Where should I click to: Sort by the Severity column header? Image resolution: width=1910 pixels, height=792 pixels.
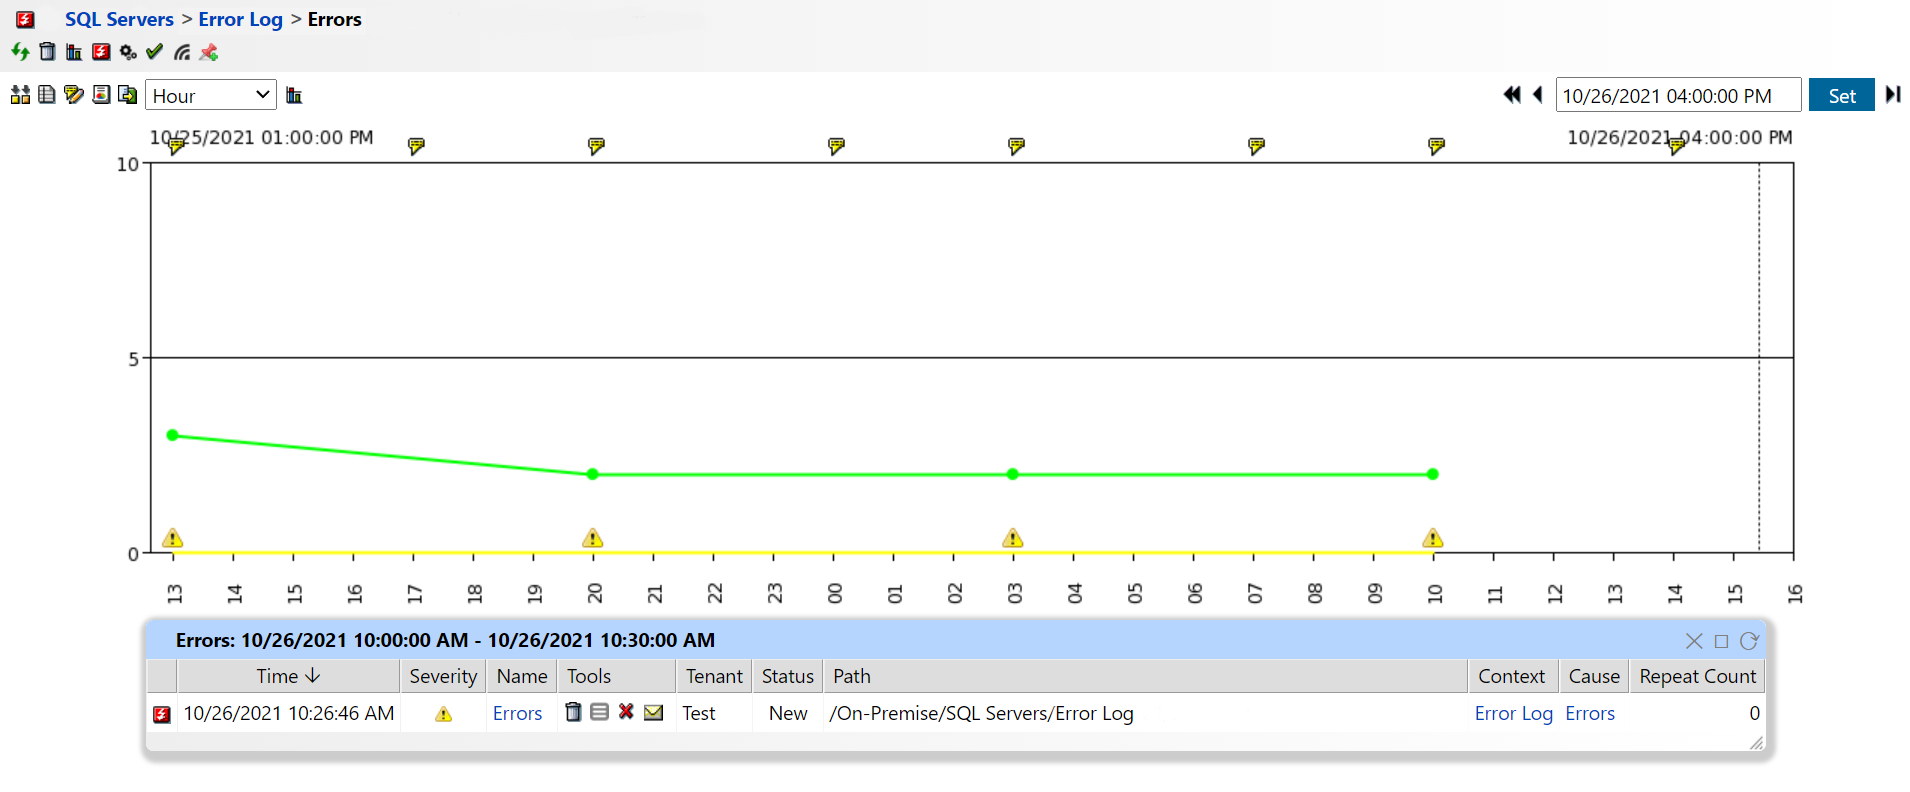tap(443, 676)
